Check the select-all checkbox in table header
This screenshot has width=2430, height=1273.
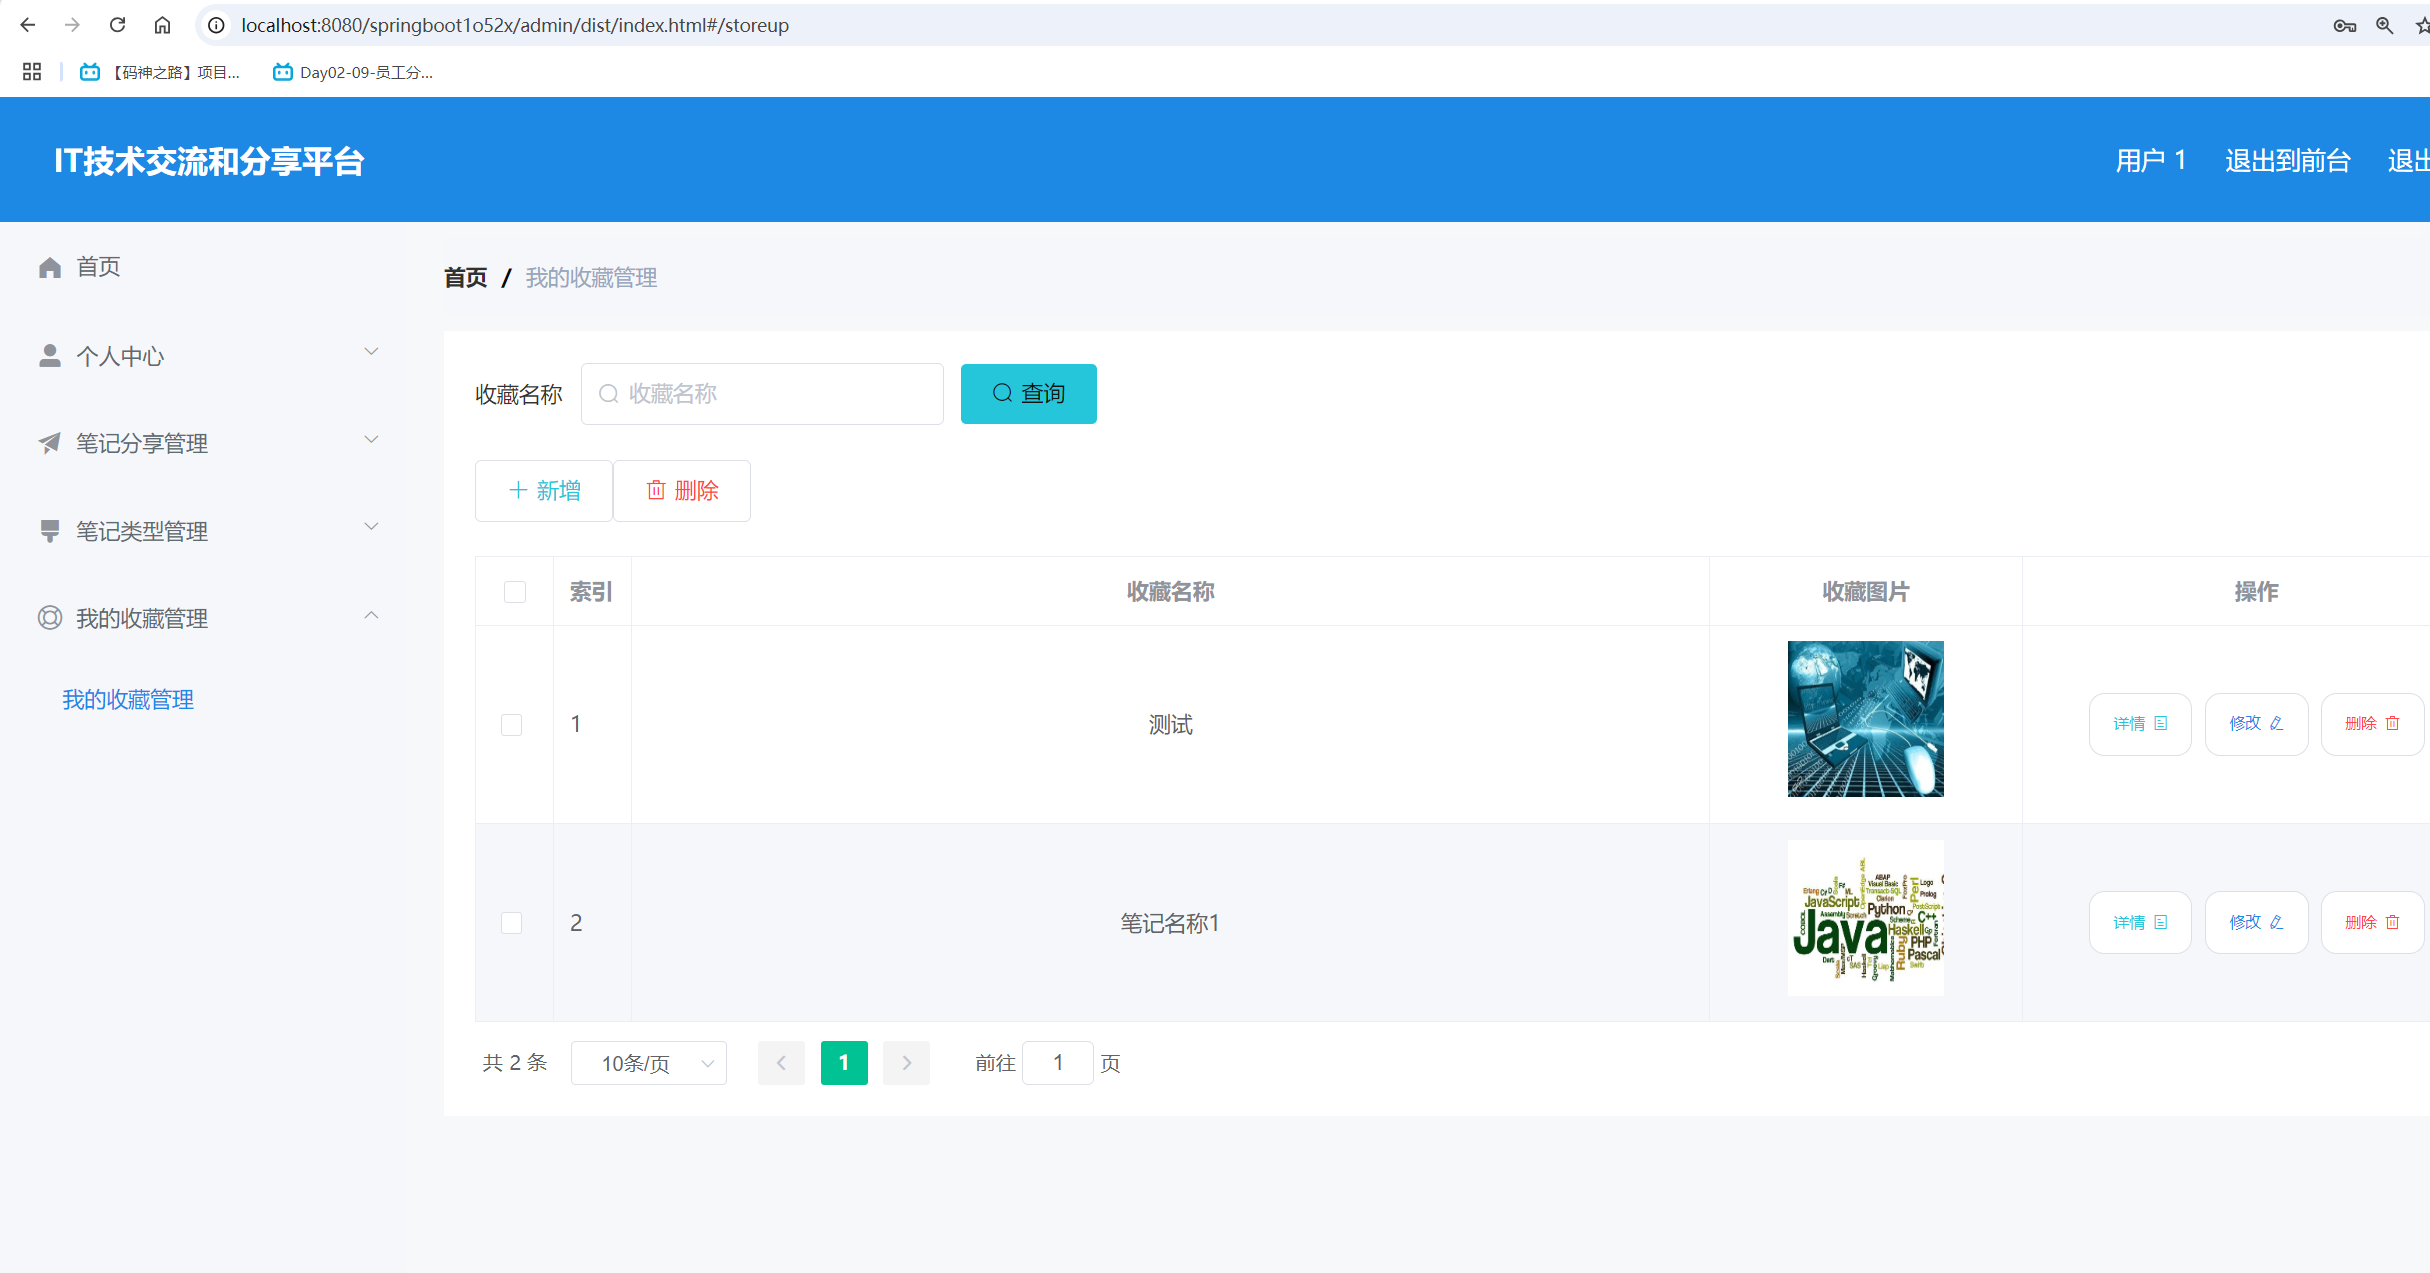pos(515,591)
